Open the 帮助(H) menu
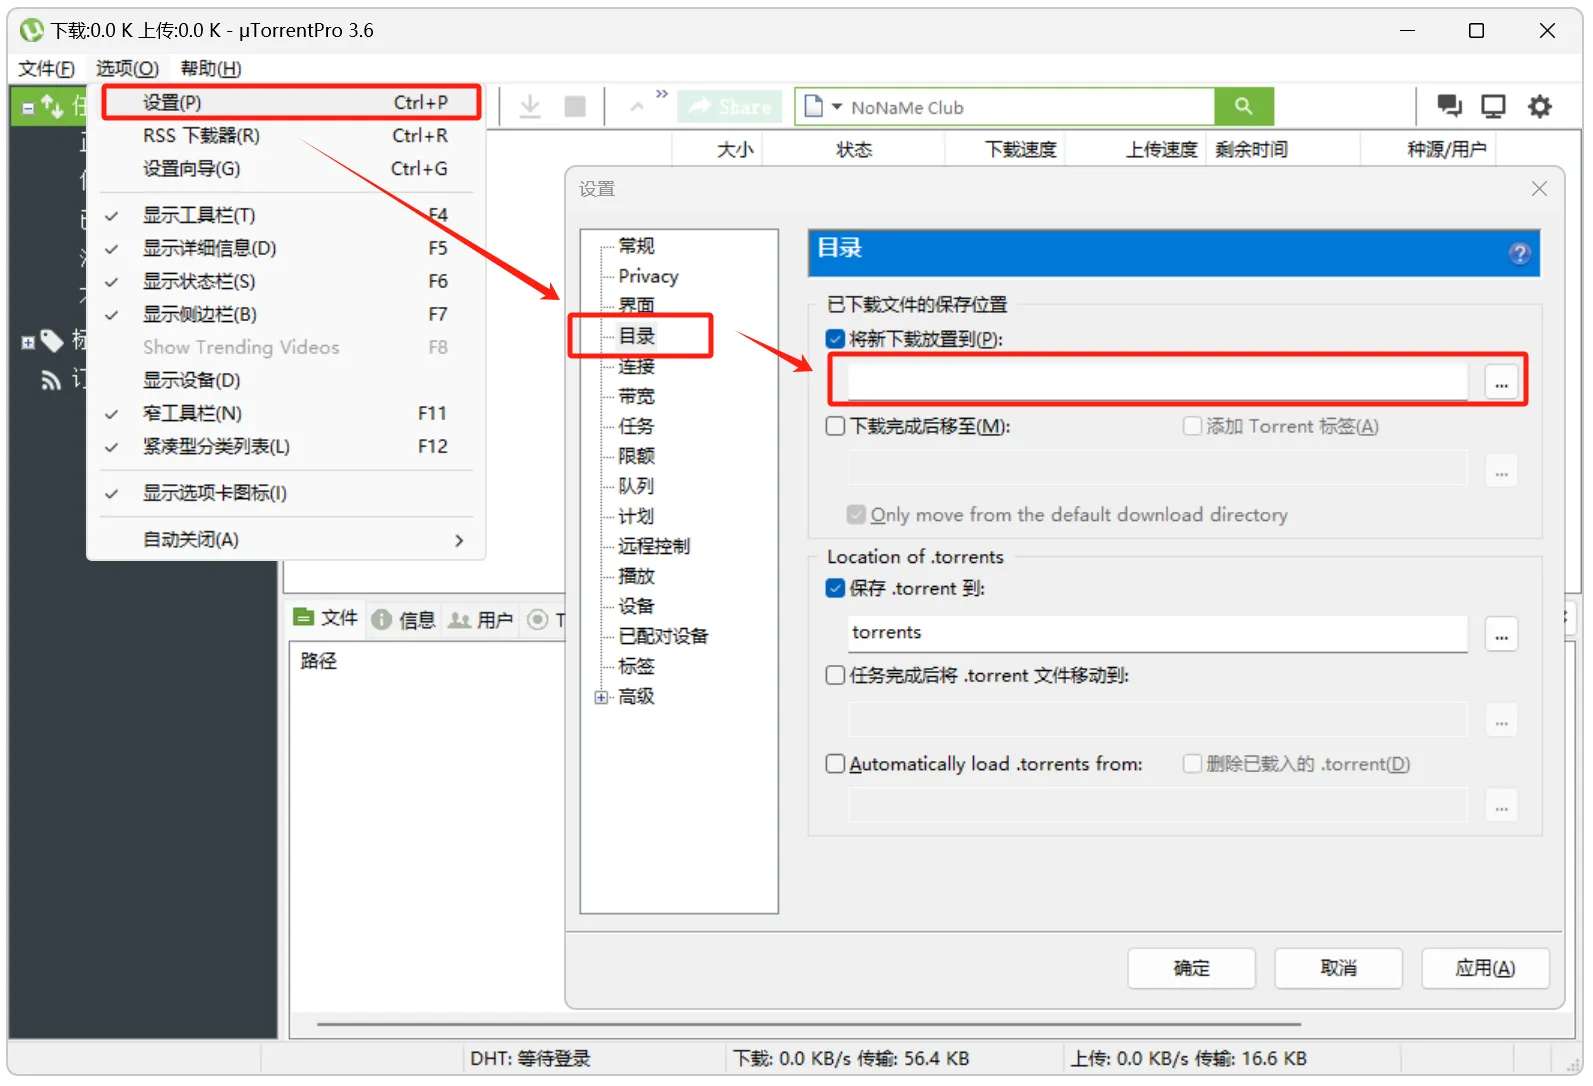 point(210,68)
